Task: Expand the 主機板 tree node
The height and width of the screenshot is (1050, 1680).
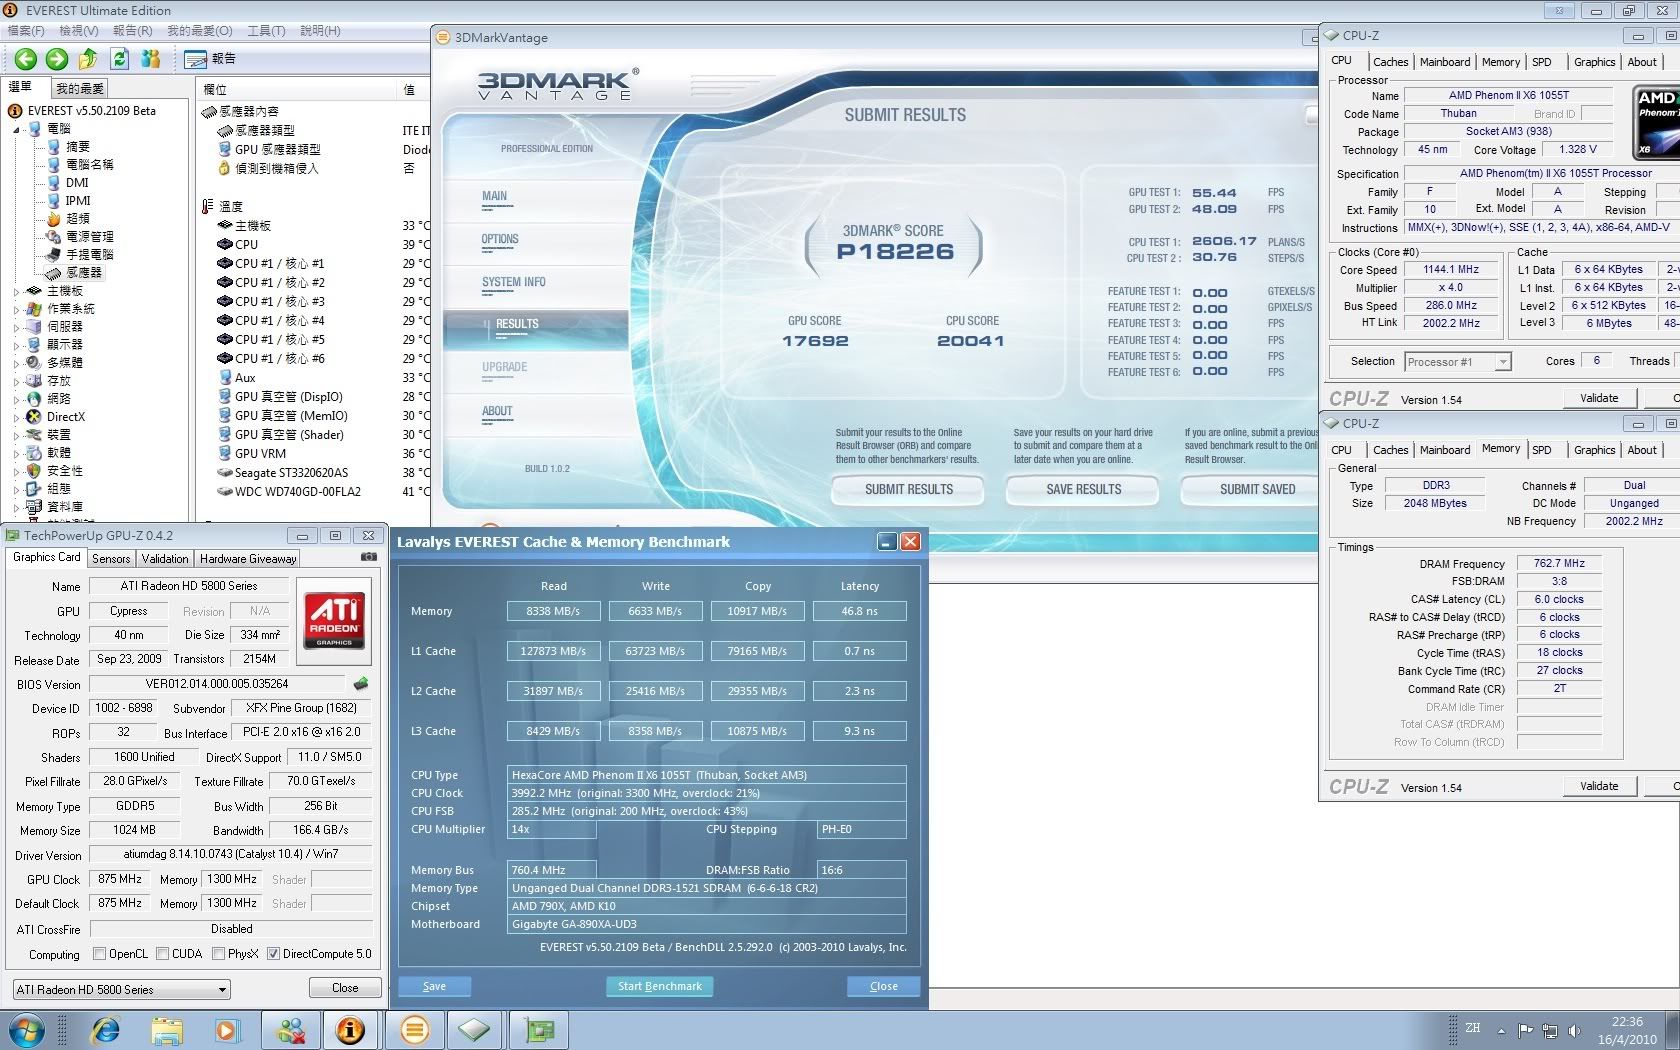Action: (17, 291)
